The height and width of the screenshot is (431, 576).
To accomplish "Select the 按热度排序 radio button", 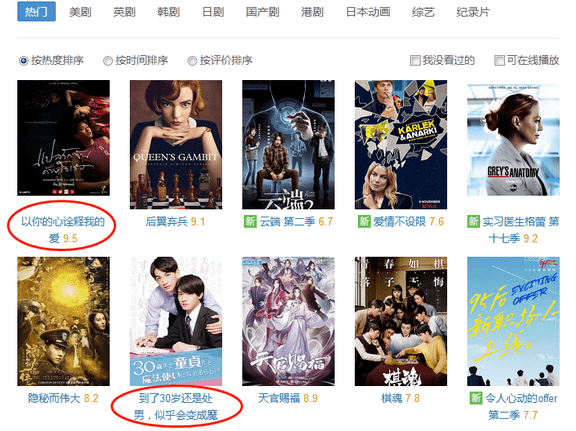I will pyautogui.click(x=23, y=61).
